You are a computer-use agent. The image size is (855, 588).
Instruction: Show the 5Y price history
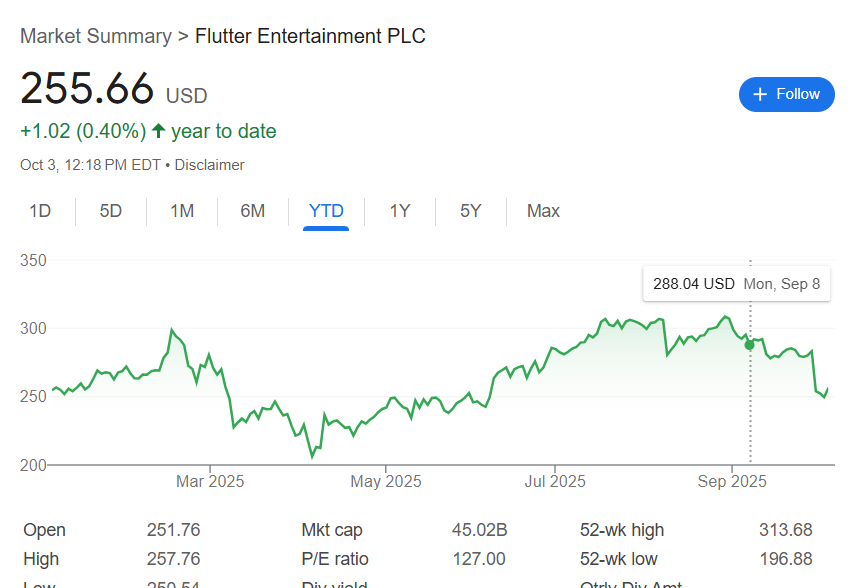coord(471,211)
